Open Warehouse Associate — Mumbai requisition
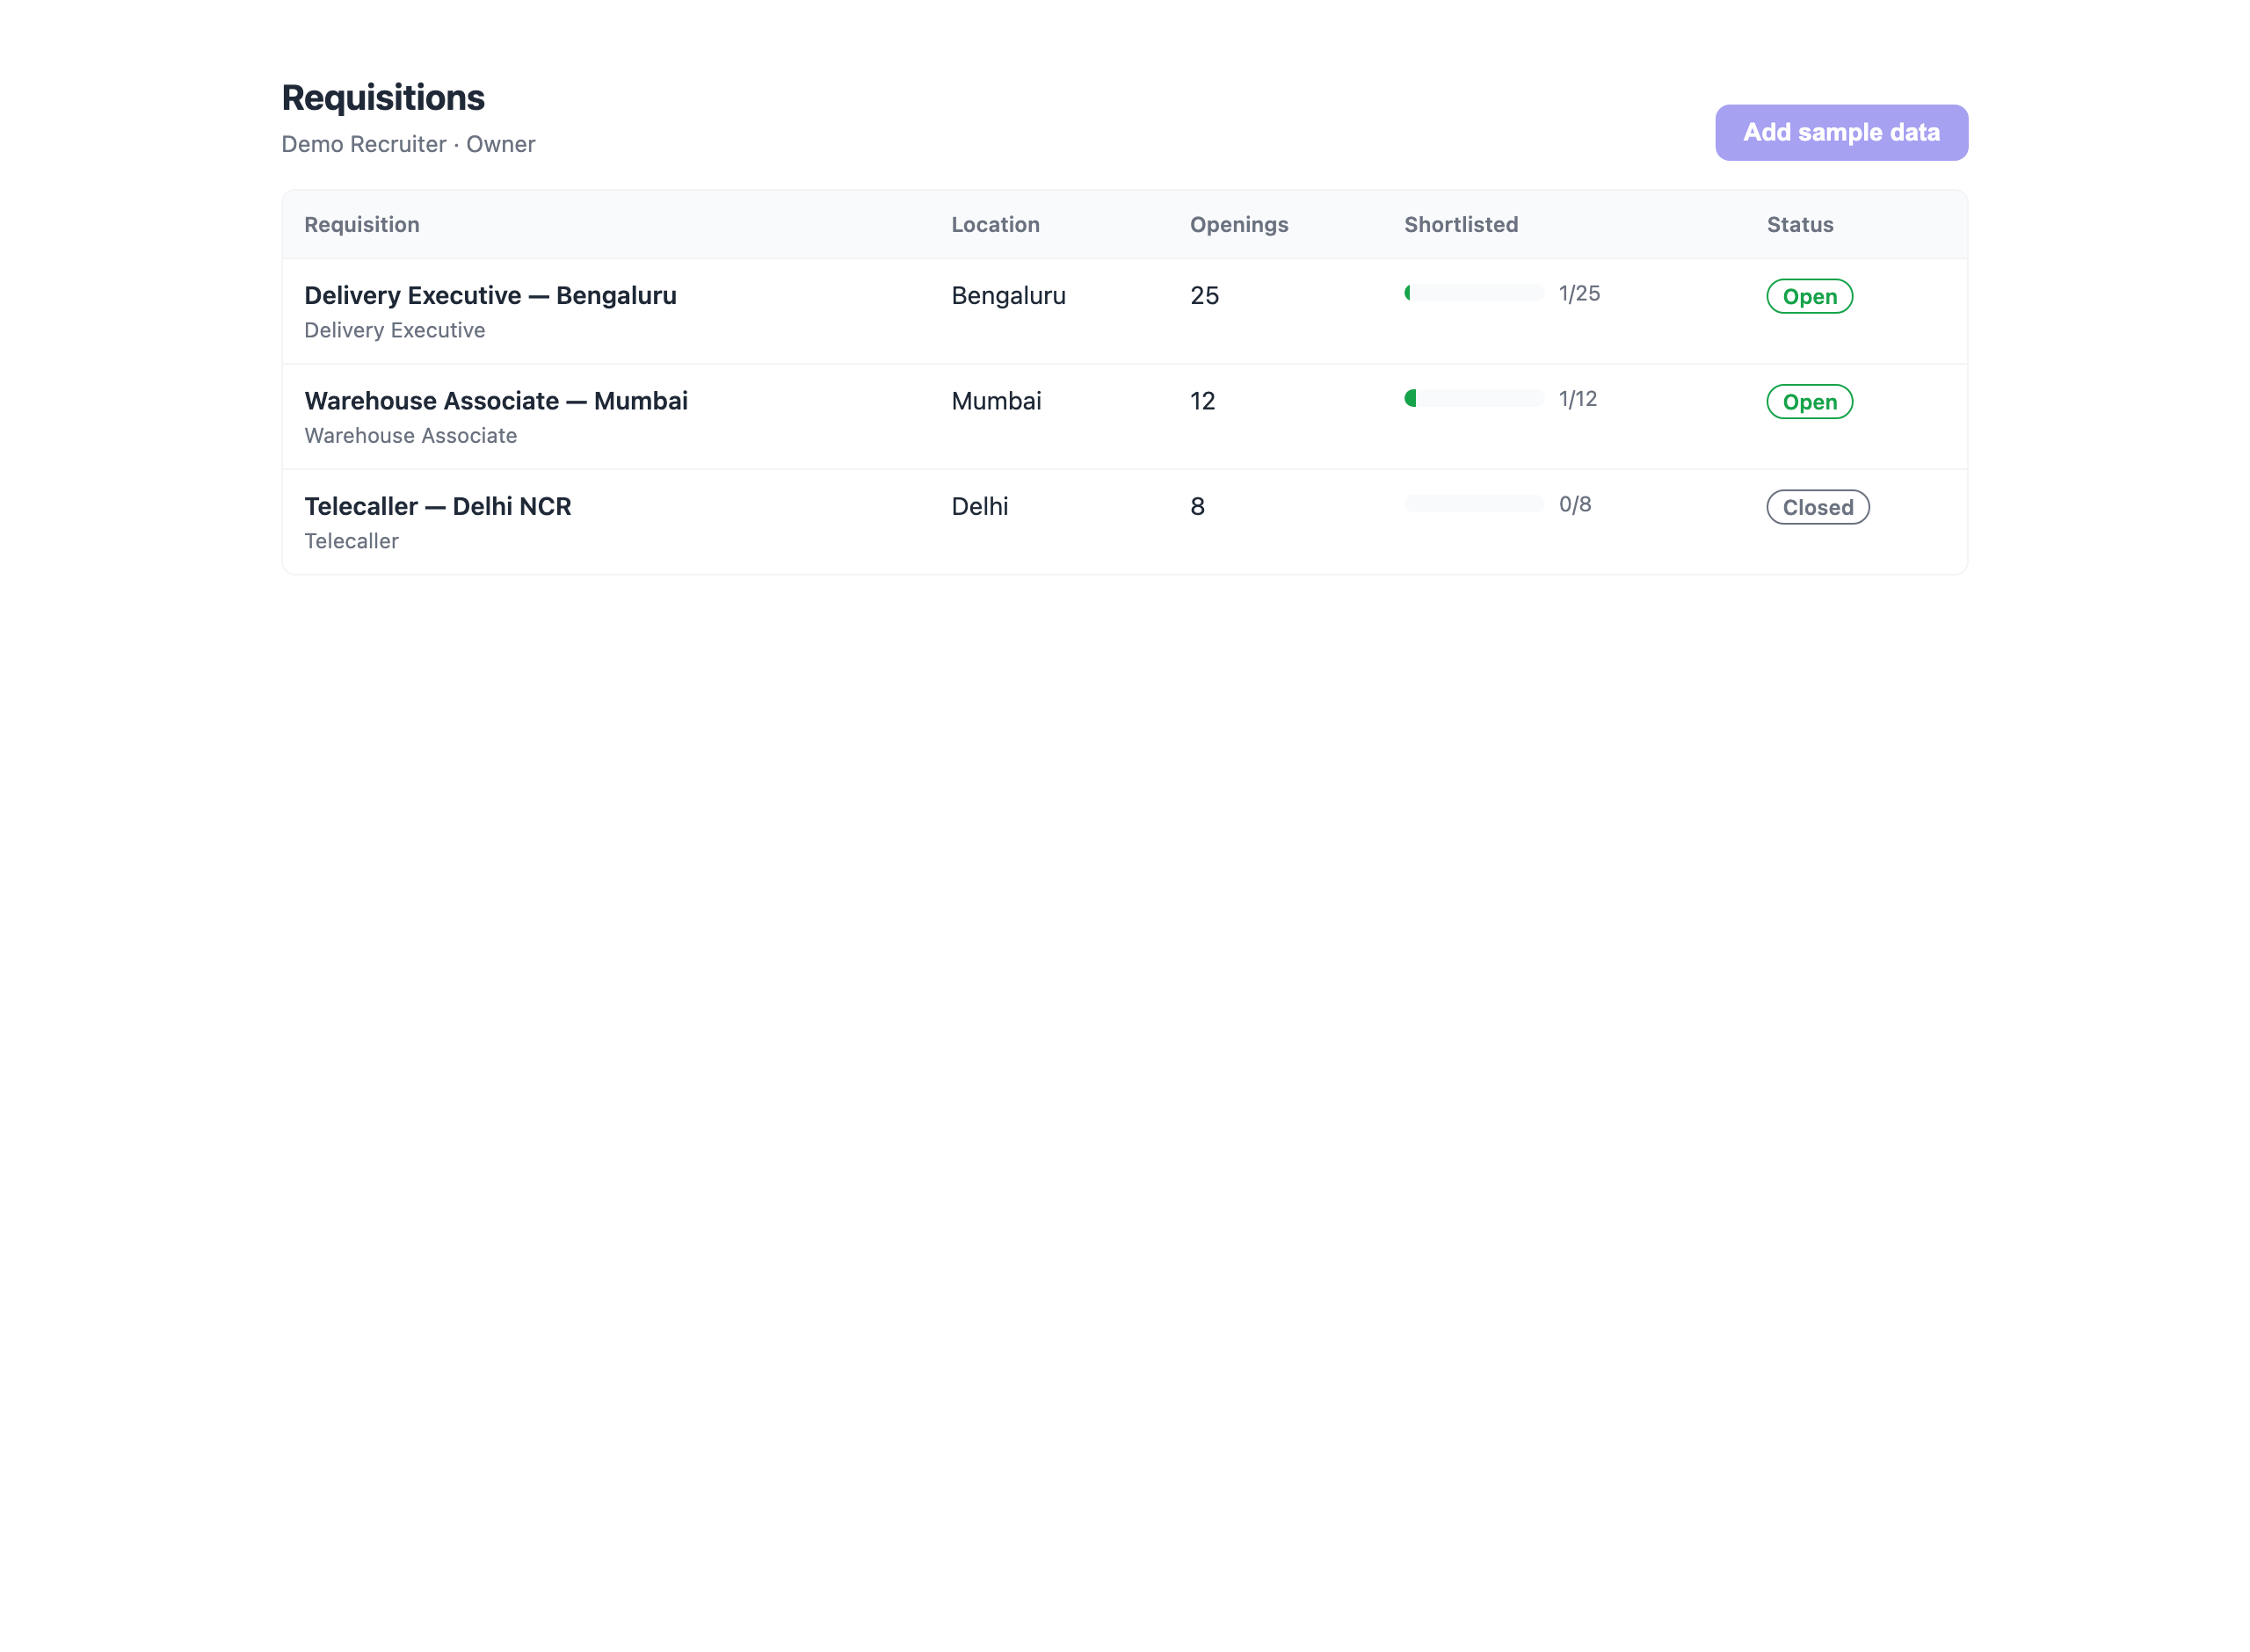 (496, 401)
